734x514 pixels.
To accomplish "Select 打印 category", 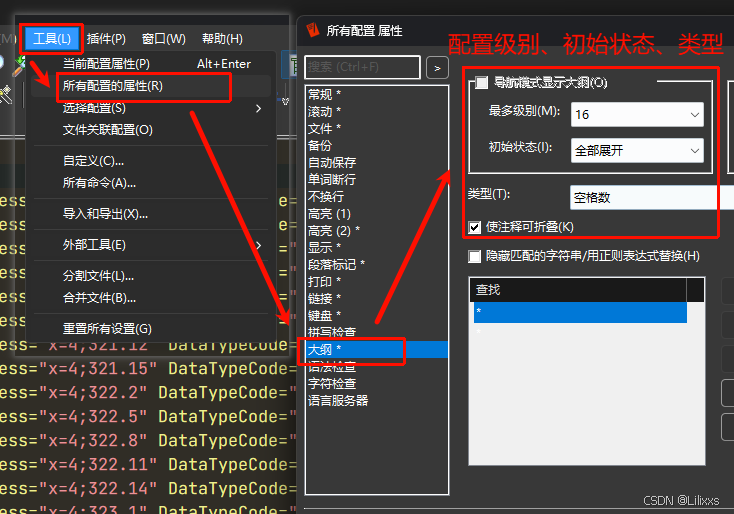I will [376, 281].
